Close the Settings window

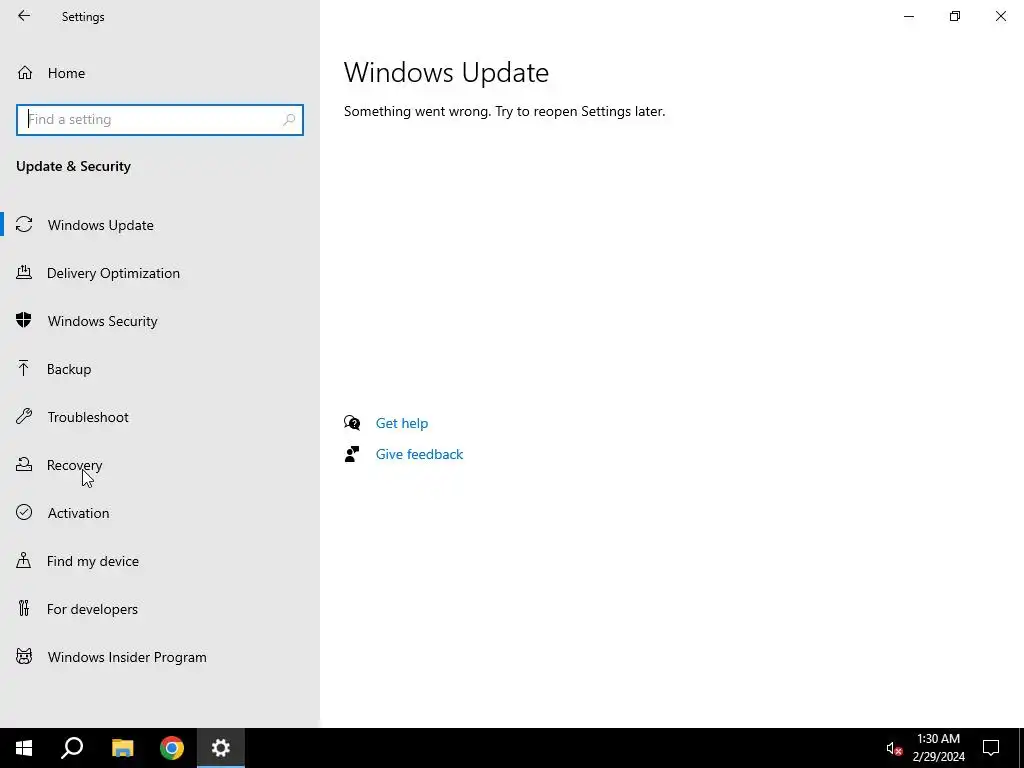pos(1000,16)
